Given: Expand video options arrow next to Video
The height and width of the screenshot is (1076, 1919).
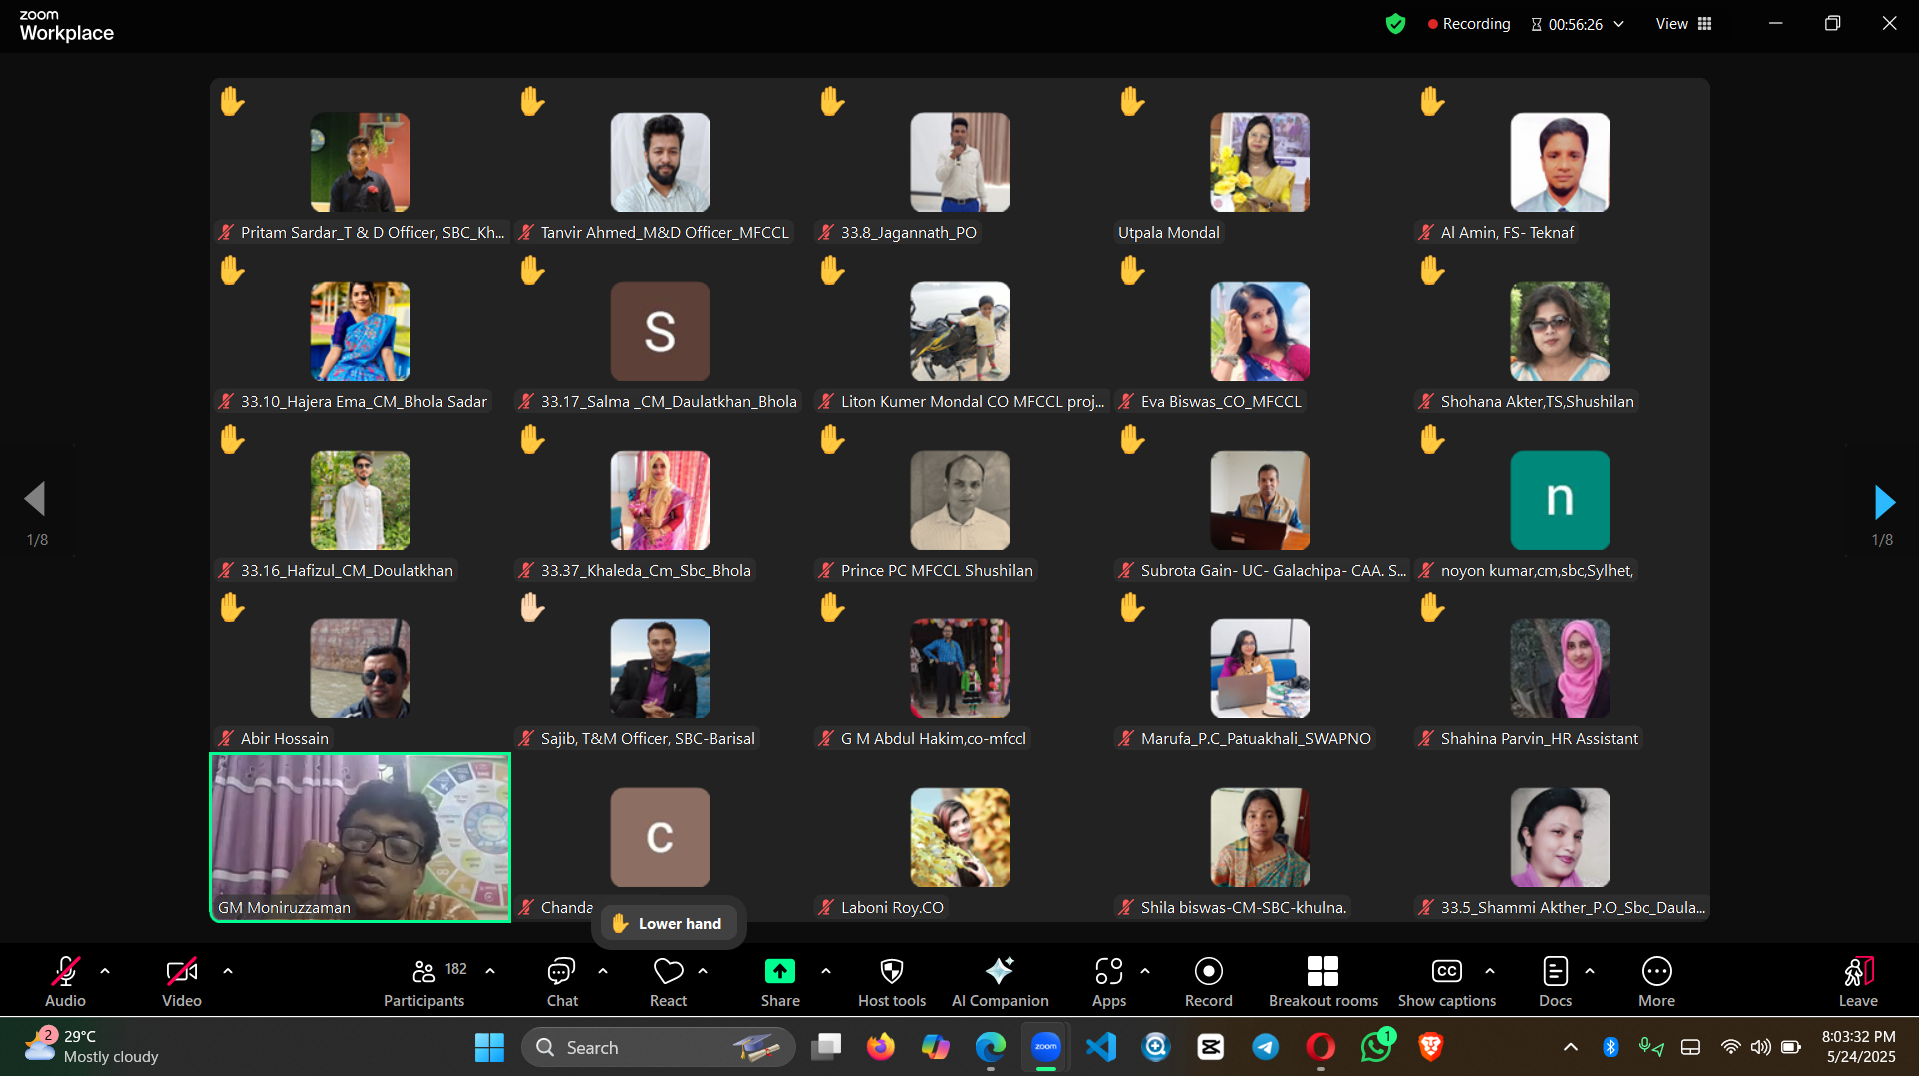Looking at the screenshot, I should 228,971.
